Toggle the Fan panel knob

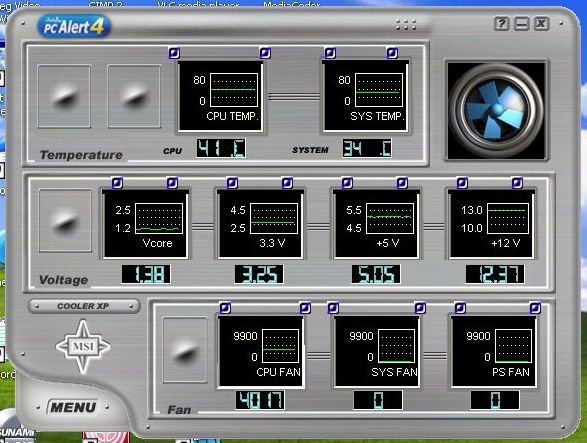click(x=185, y=350)
